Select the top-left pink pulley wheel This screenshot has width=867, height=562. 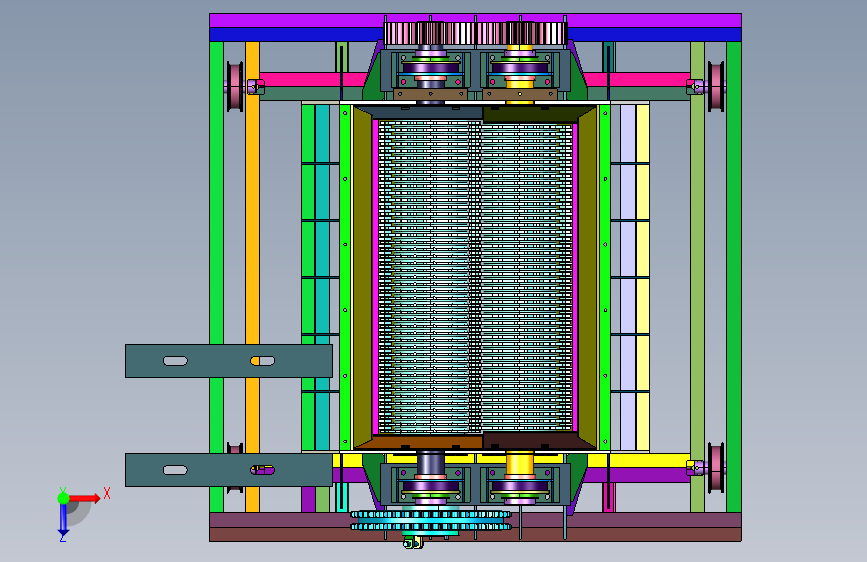[236, 87]
